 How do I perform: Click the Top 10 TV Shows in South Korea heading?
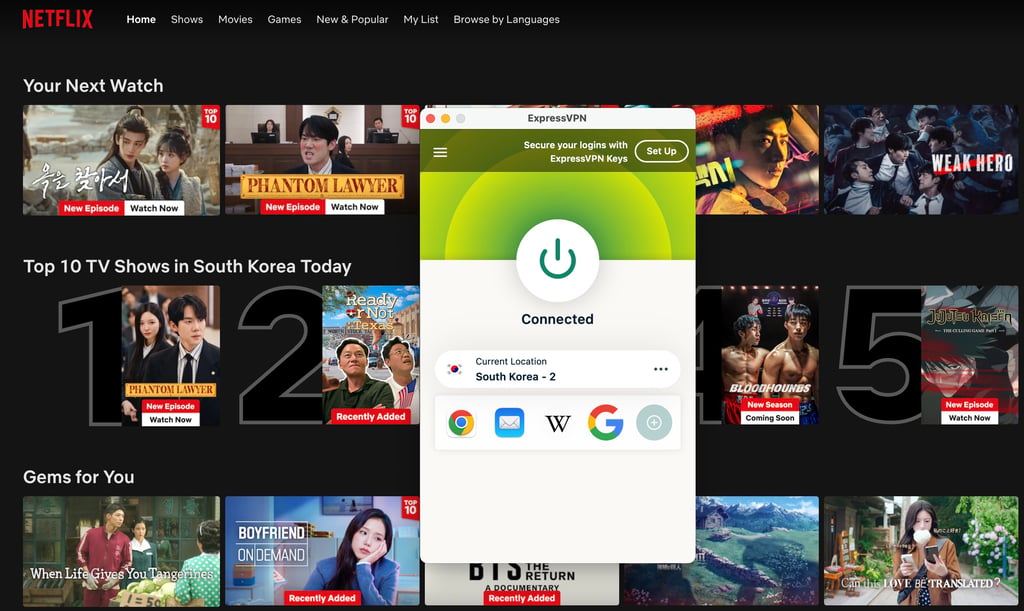pyautogui.click(x=187, y=266)
